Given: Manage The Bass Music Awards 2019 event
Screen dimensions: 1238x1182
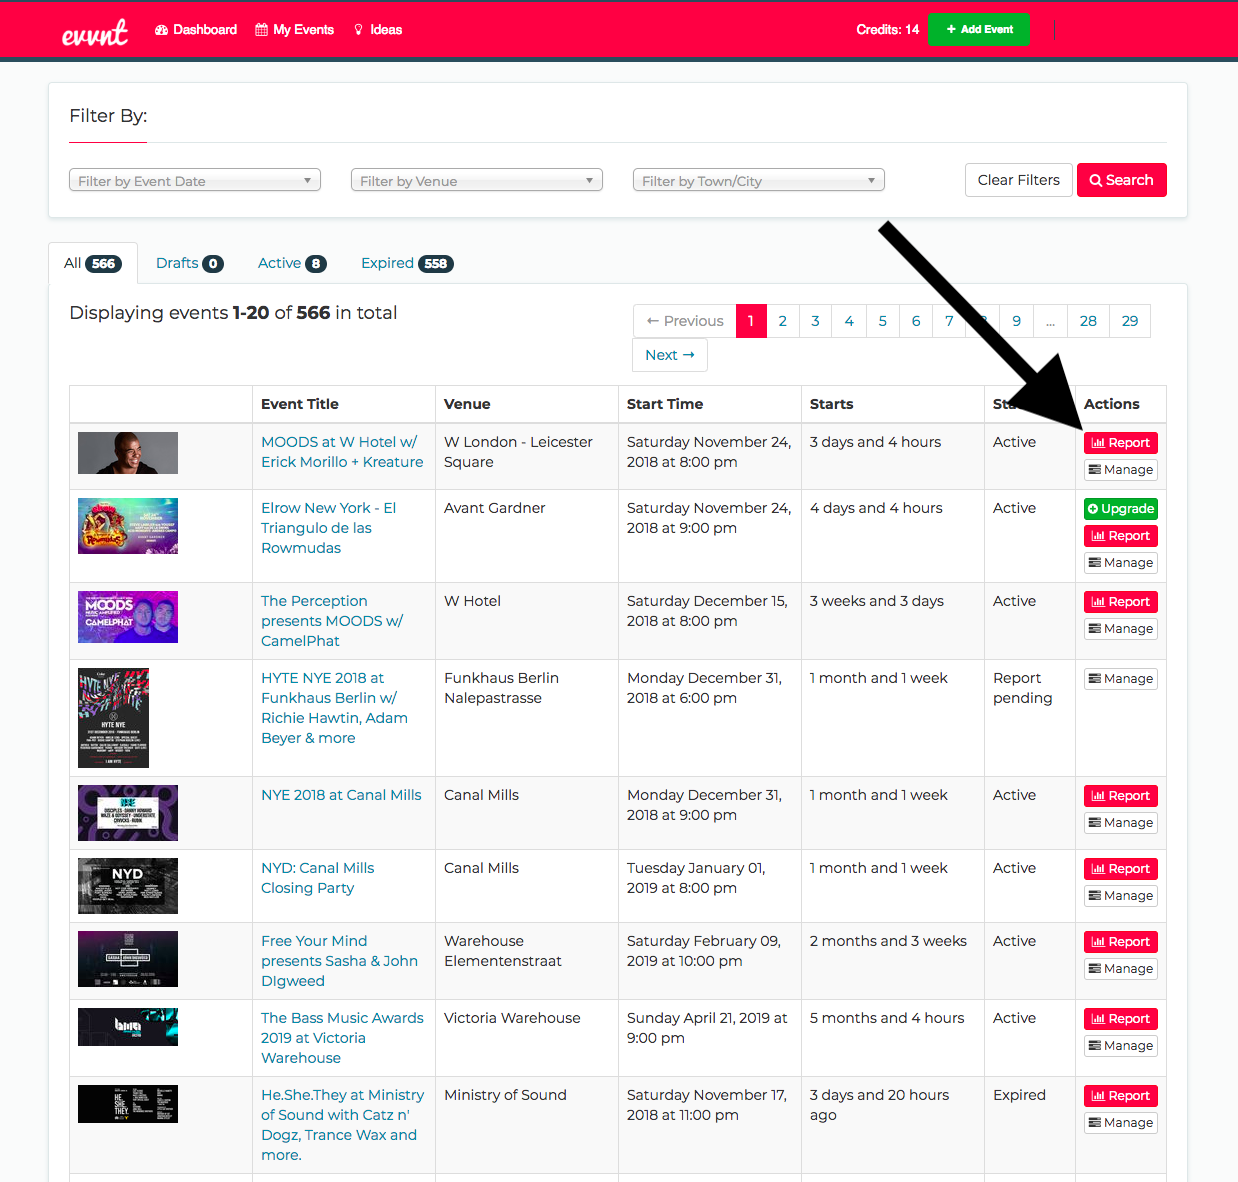Looking at the screenshot, I should tap(1121, 1046).
